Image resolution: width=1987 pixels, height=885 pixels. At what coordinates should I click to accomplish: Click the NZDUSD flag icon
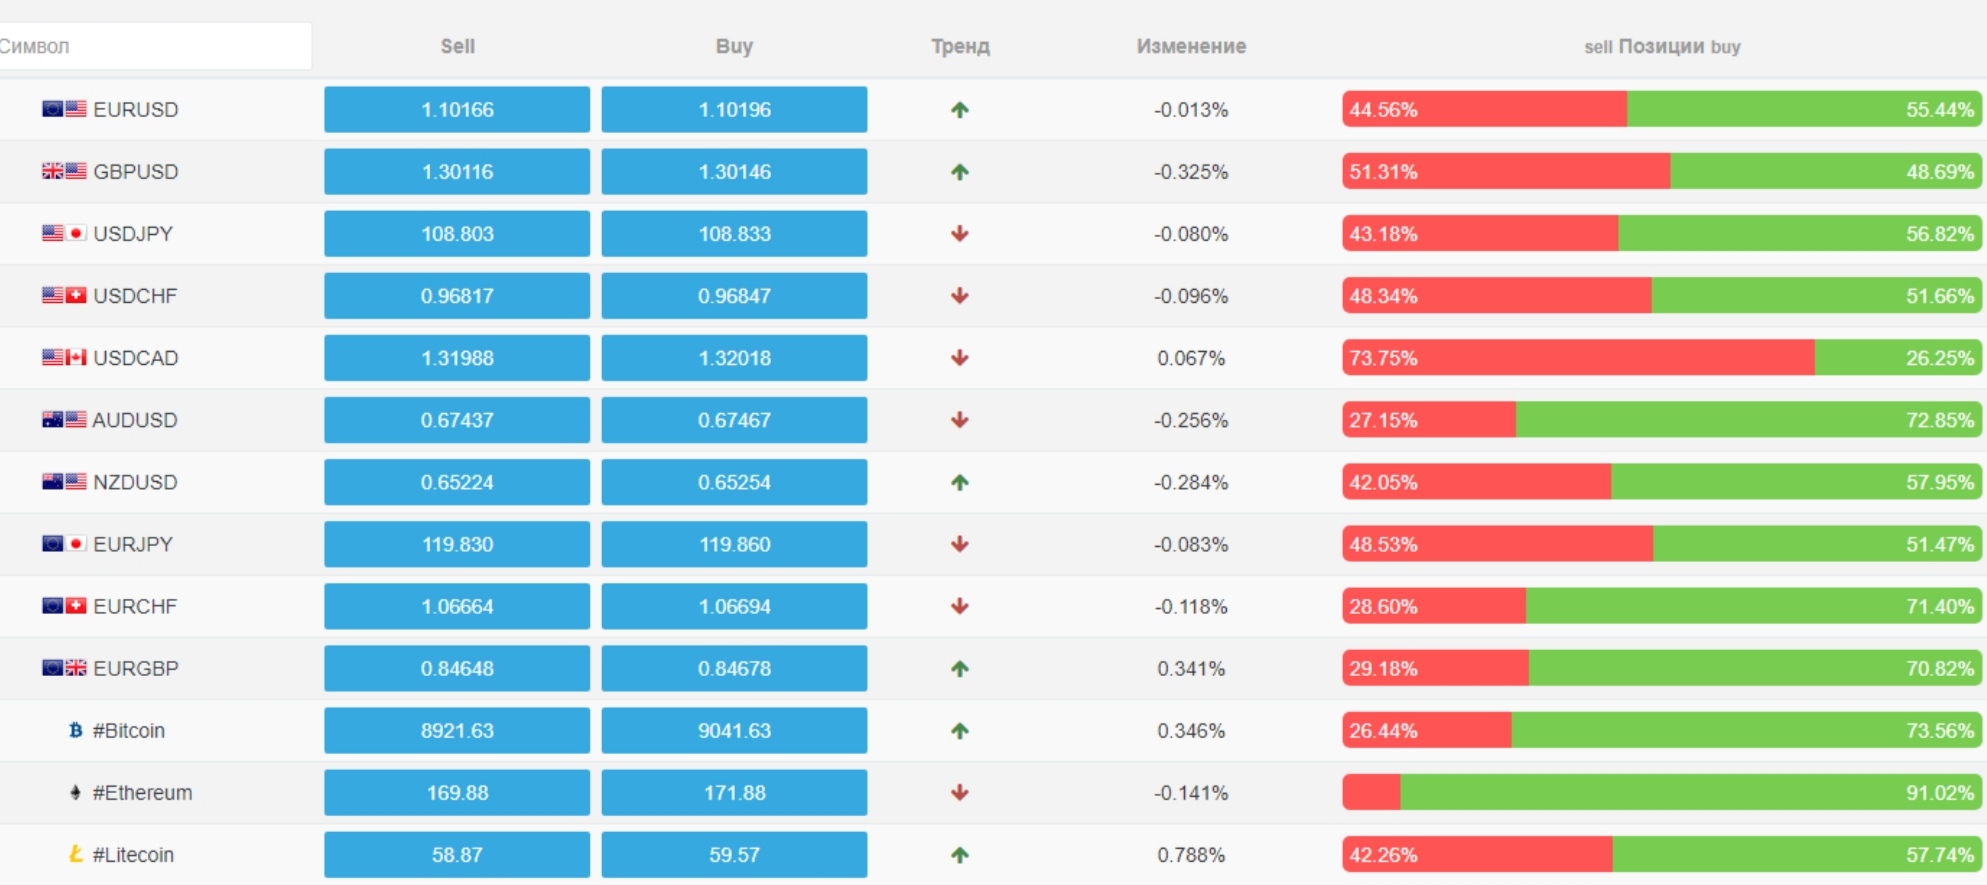click(64, 481)
